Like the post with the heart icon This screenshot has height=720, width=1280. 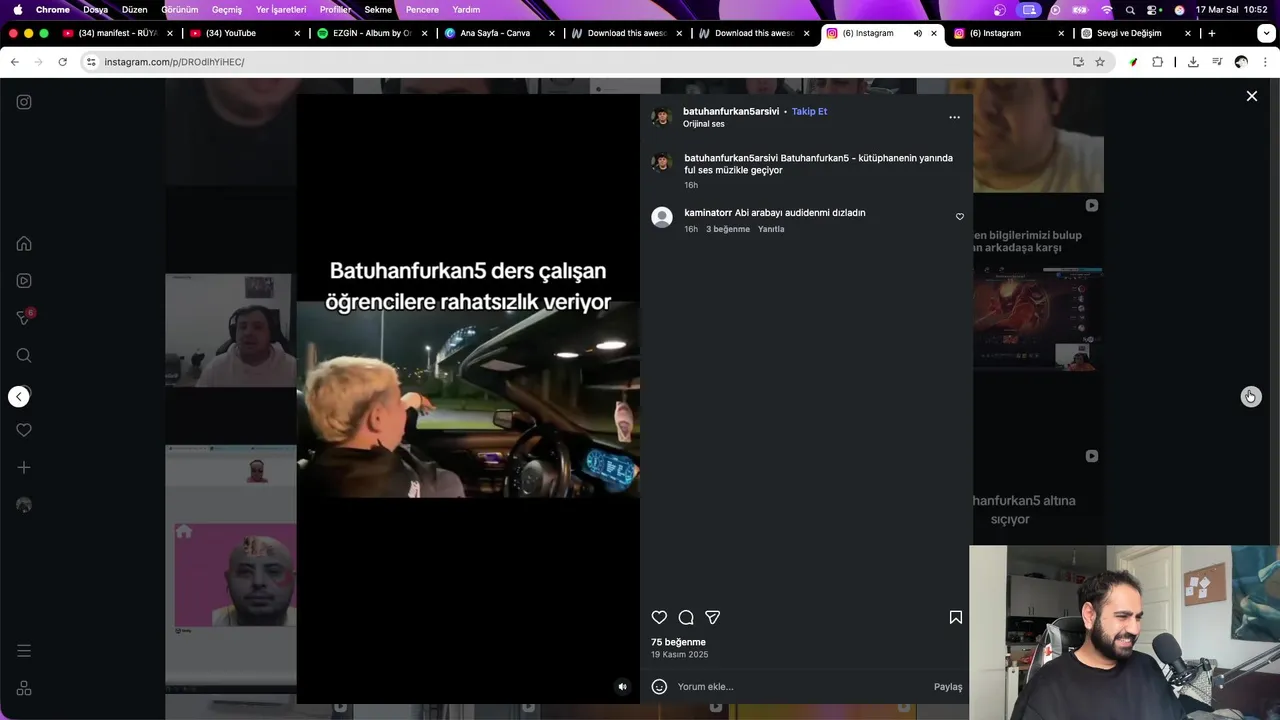659,618
